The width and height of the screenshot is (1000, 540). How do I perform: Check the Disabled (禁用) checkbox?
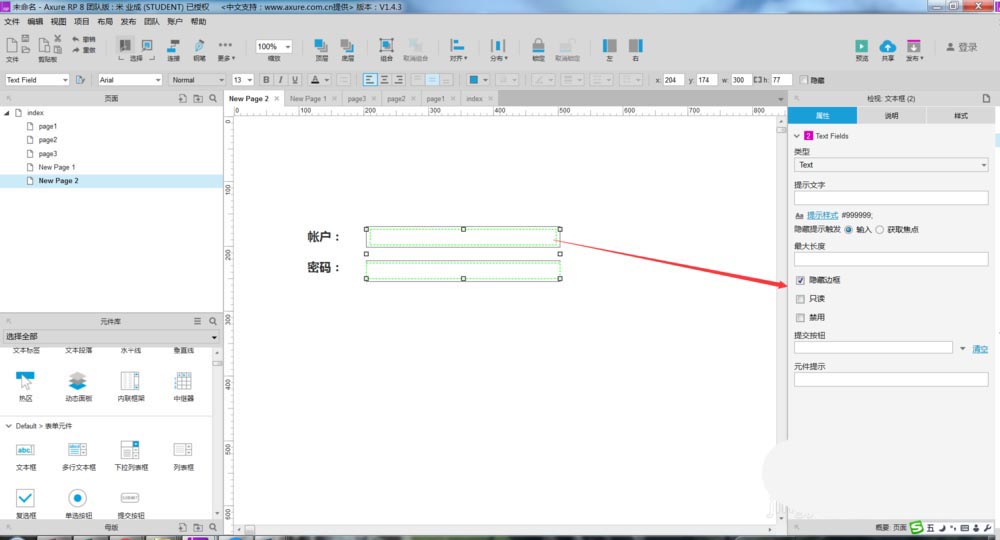[800, 317]
